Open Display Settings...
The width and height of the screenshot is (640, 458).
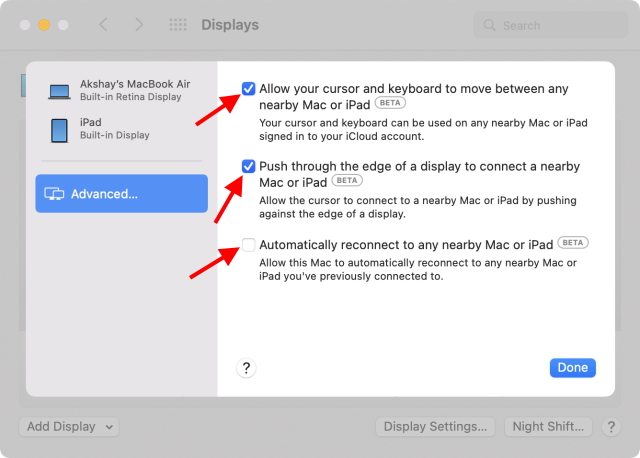pyautogui.click(x=437, y=427)
